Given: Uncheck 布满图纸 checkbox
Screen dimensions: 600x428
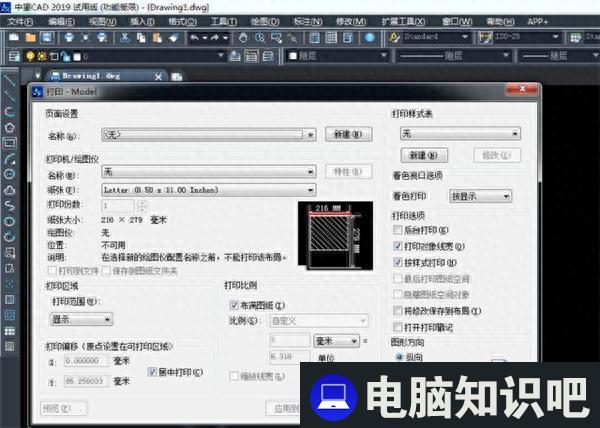Looking at the screenshot, I should point(233,305).
